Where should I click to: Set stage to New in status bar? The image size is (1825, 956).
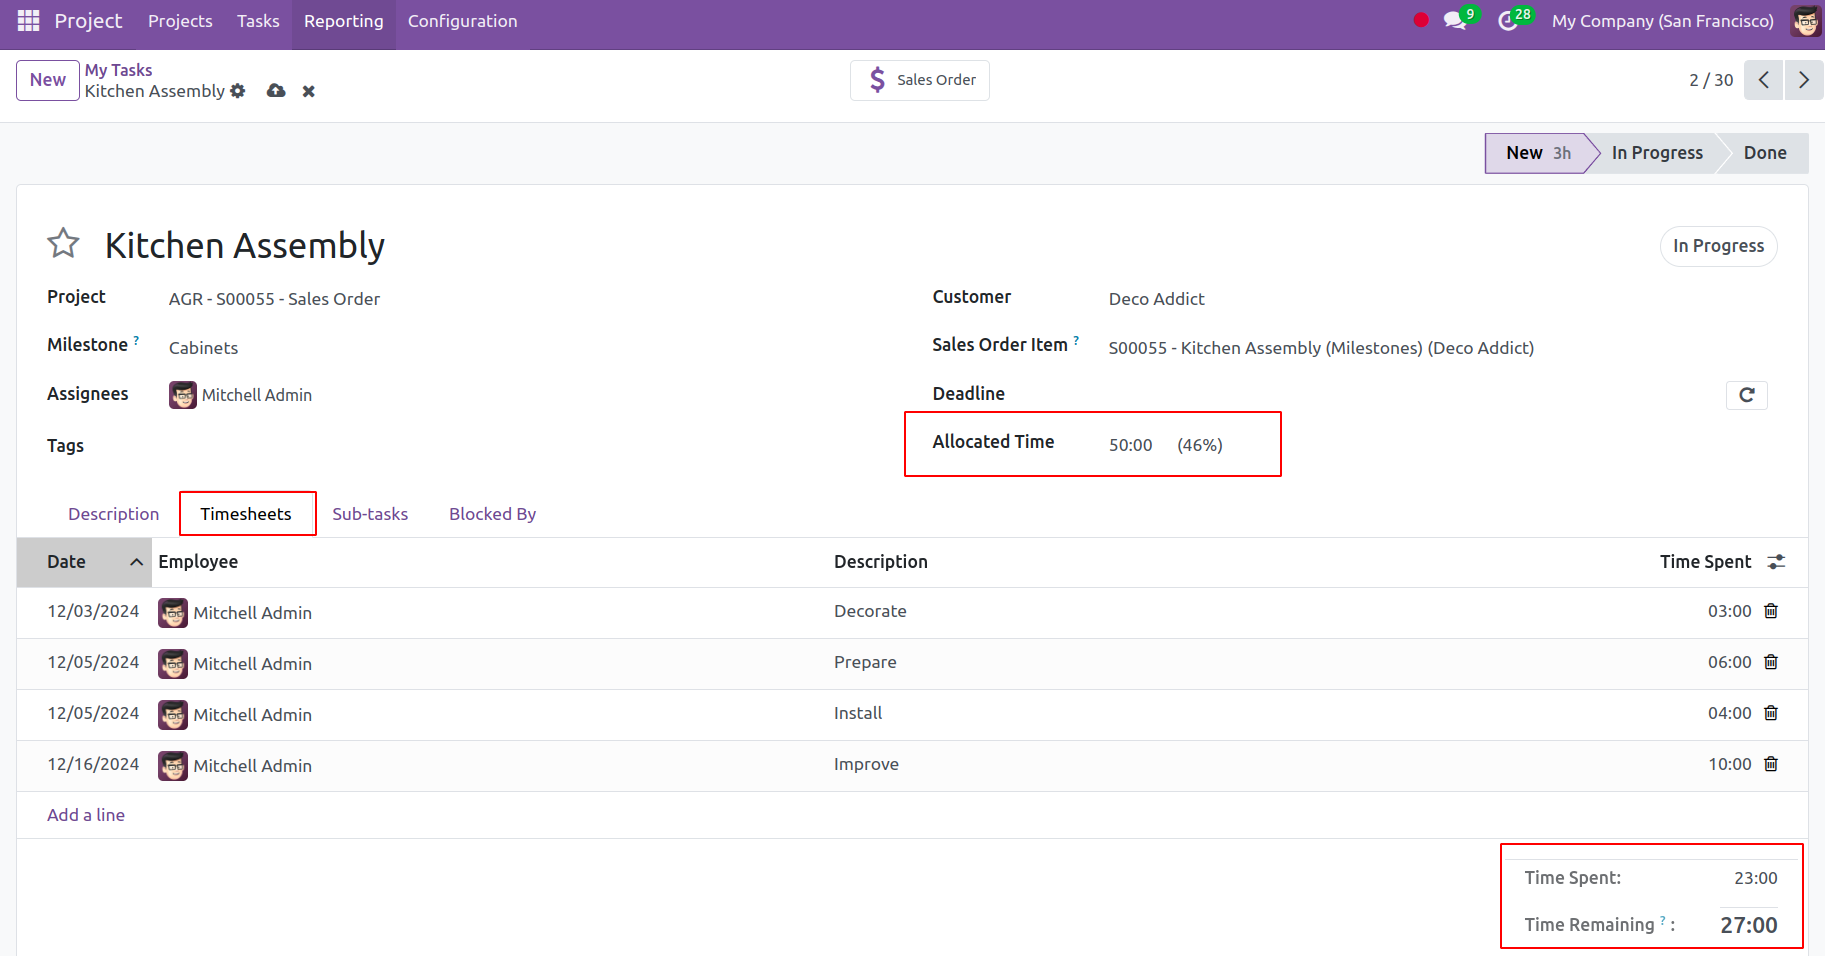pyautogui.click(x=1538, y=153)
